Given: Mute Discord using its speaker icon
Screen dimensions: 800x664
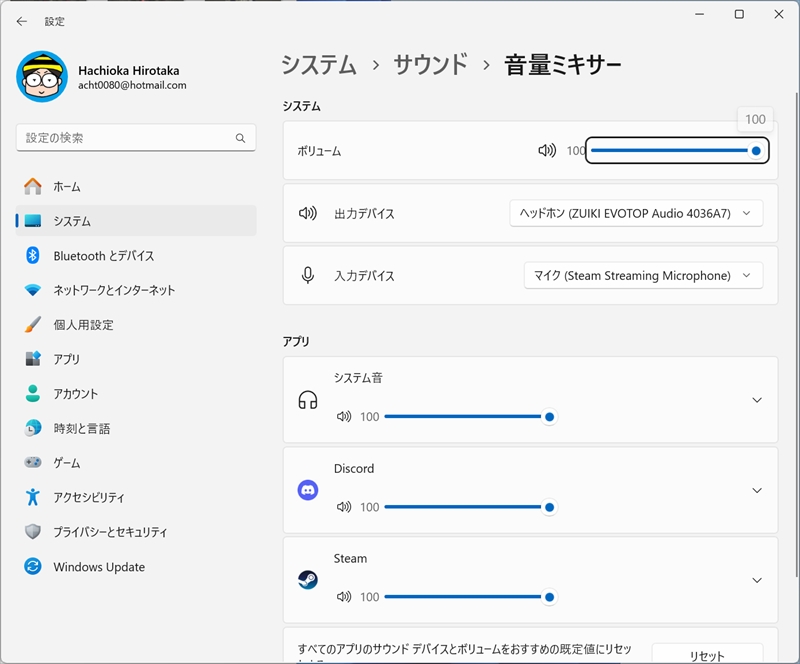Looking at the screenshot, I should click(344, 507).
